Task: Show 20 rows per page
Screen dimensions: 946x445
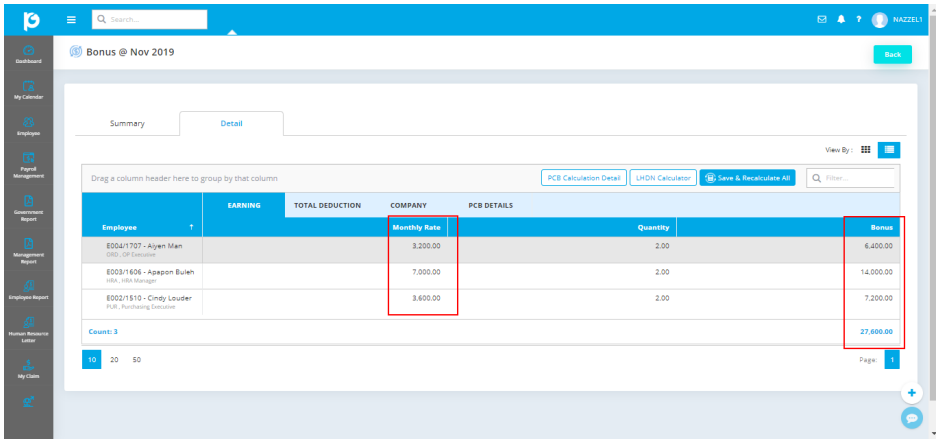Action: pos(114,359)
